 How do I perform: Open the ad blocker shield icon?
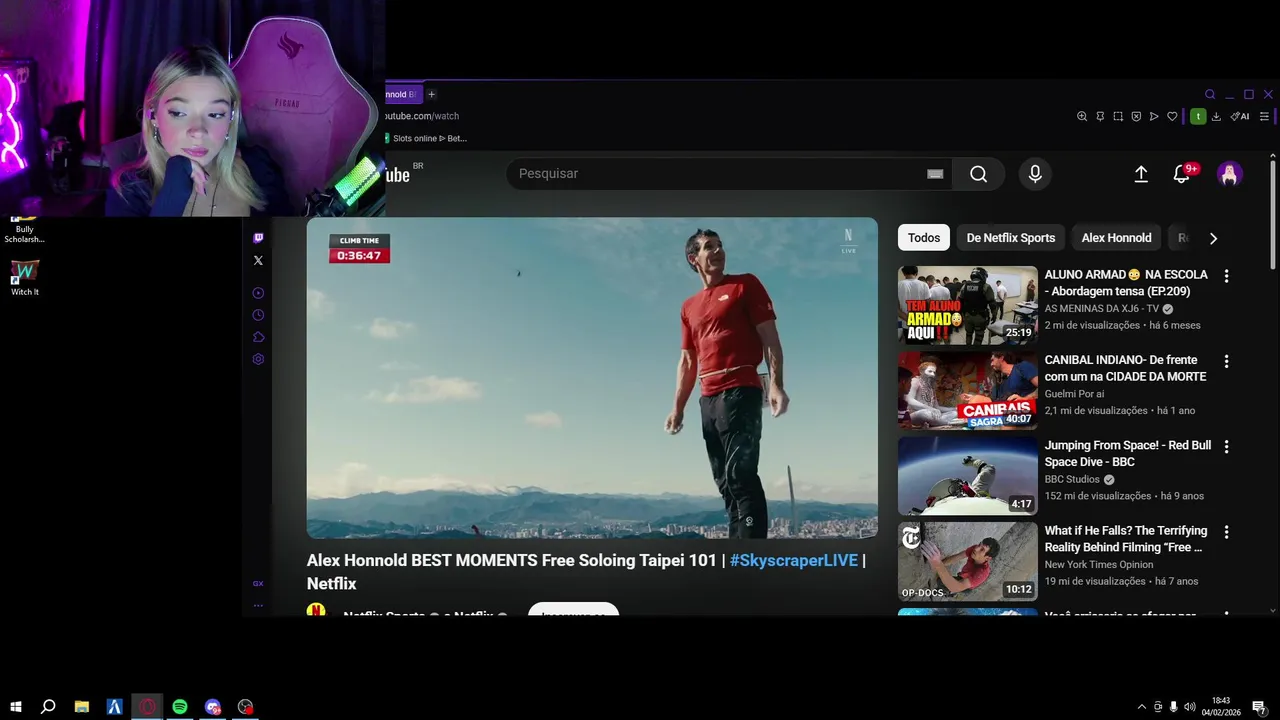point(1136,116)
